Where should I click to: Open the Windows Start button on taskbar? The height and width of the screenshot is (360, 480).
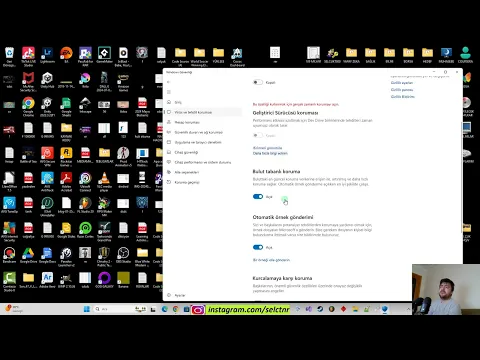point(87,309)
